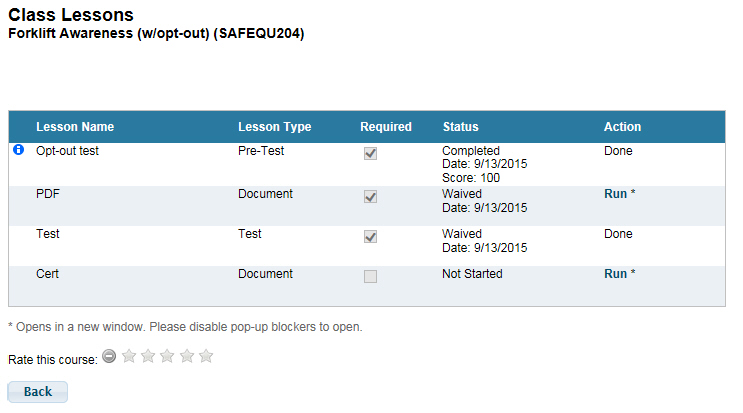
Task: Click the Action column header
Action: (622, 127)
